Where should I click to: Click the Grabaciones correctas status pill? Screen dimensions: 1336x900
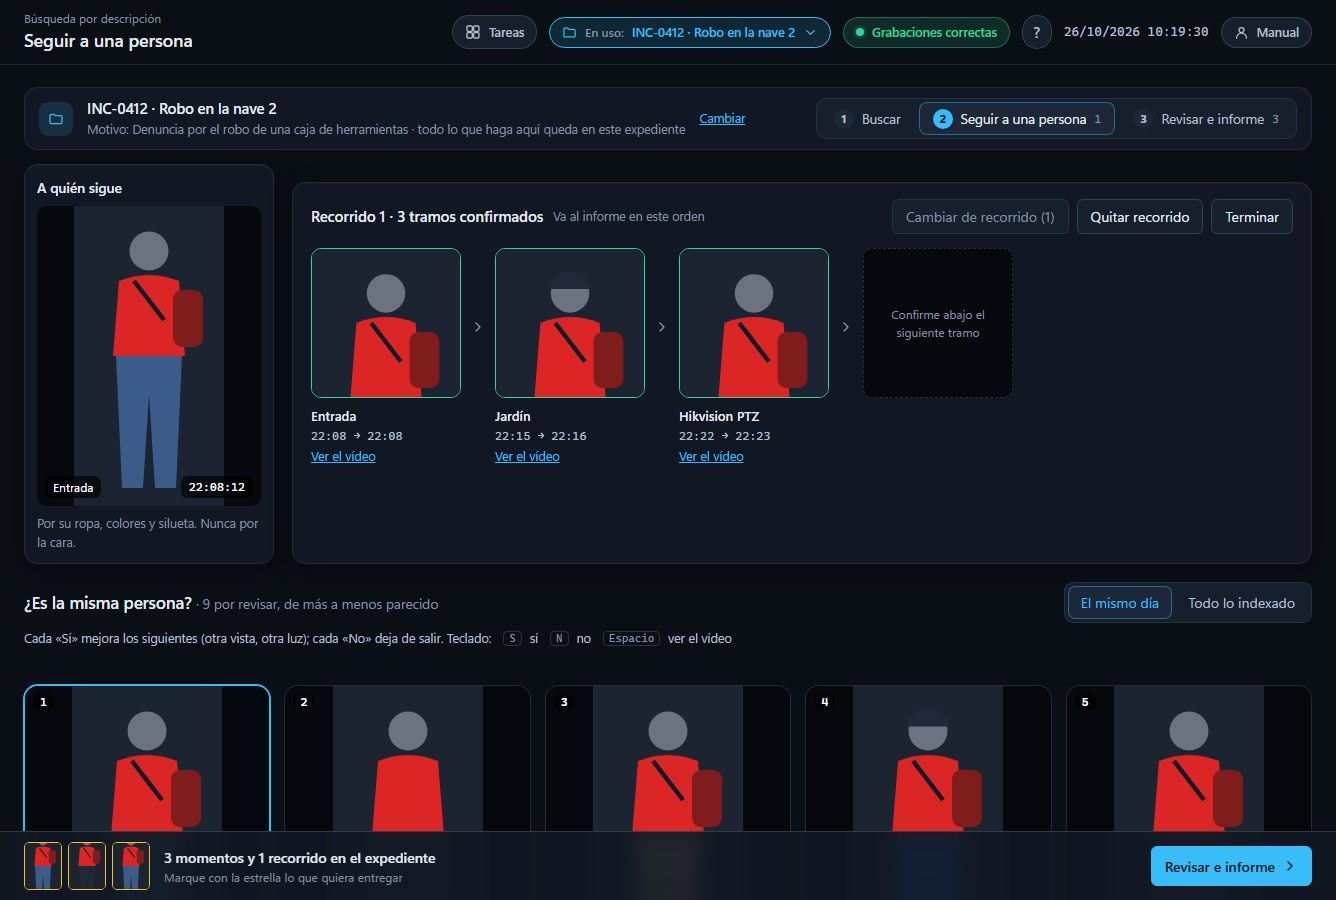pos(926,32)
